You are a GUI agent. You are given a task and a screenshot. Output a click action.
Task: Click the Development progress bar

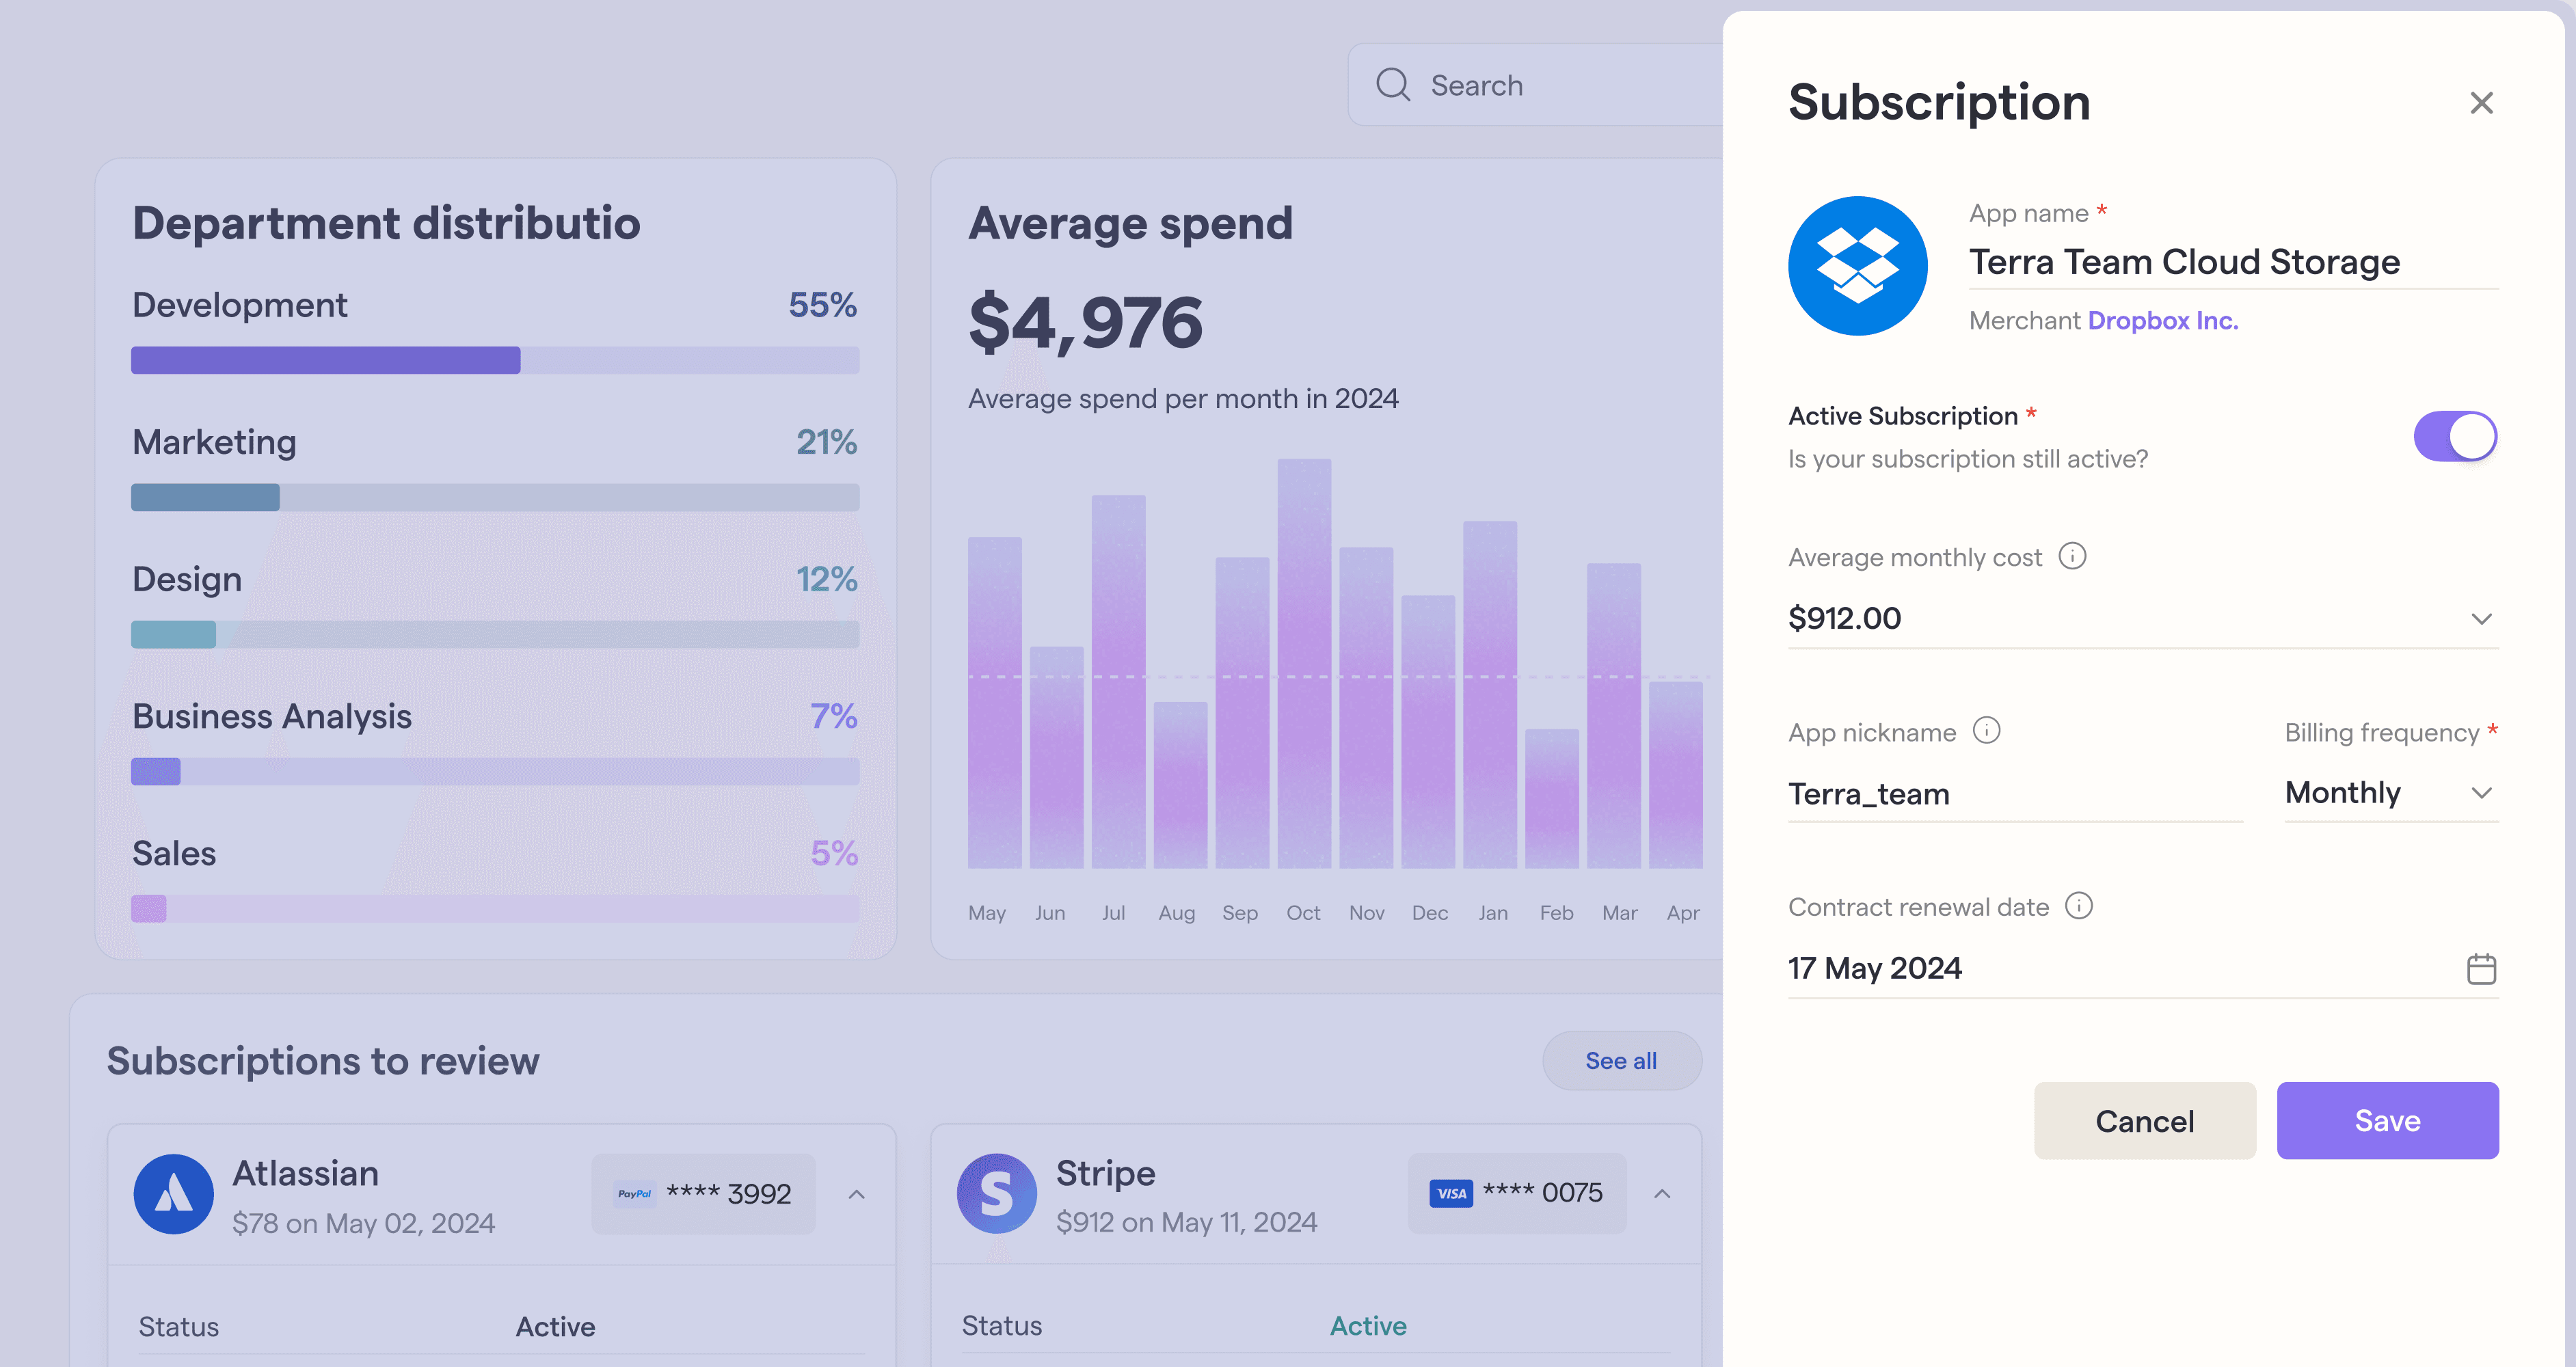click(495, 360)
